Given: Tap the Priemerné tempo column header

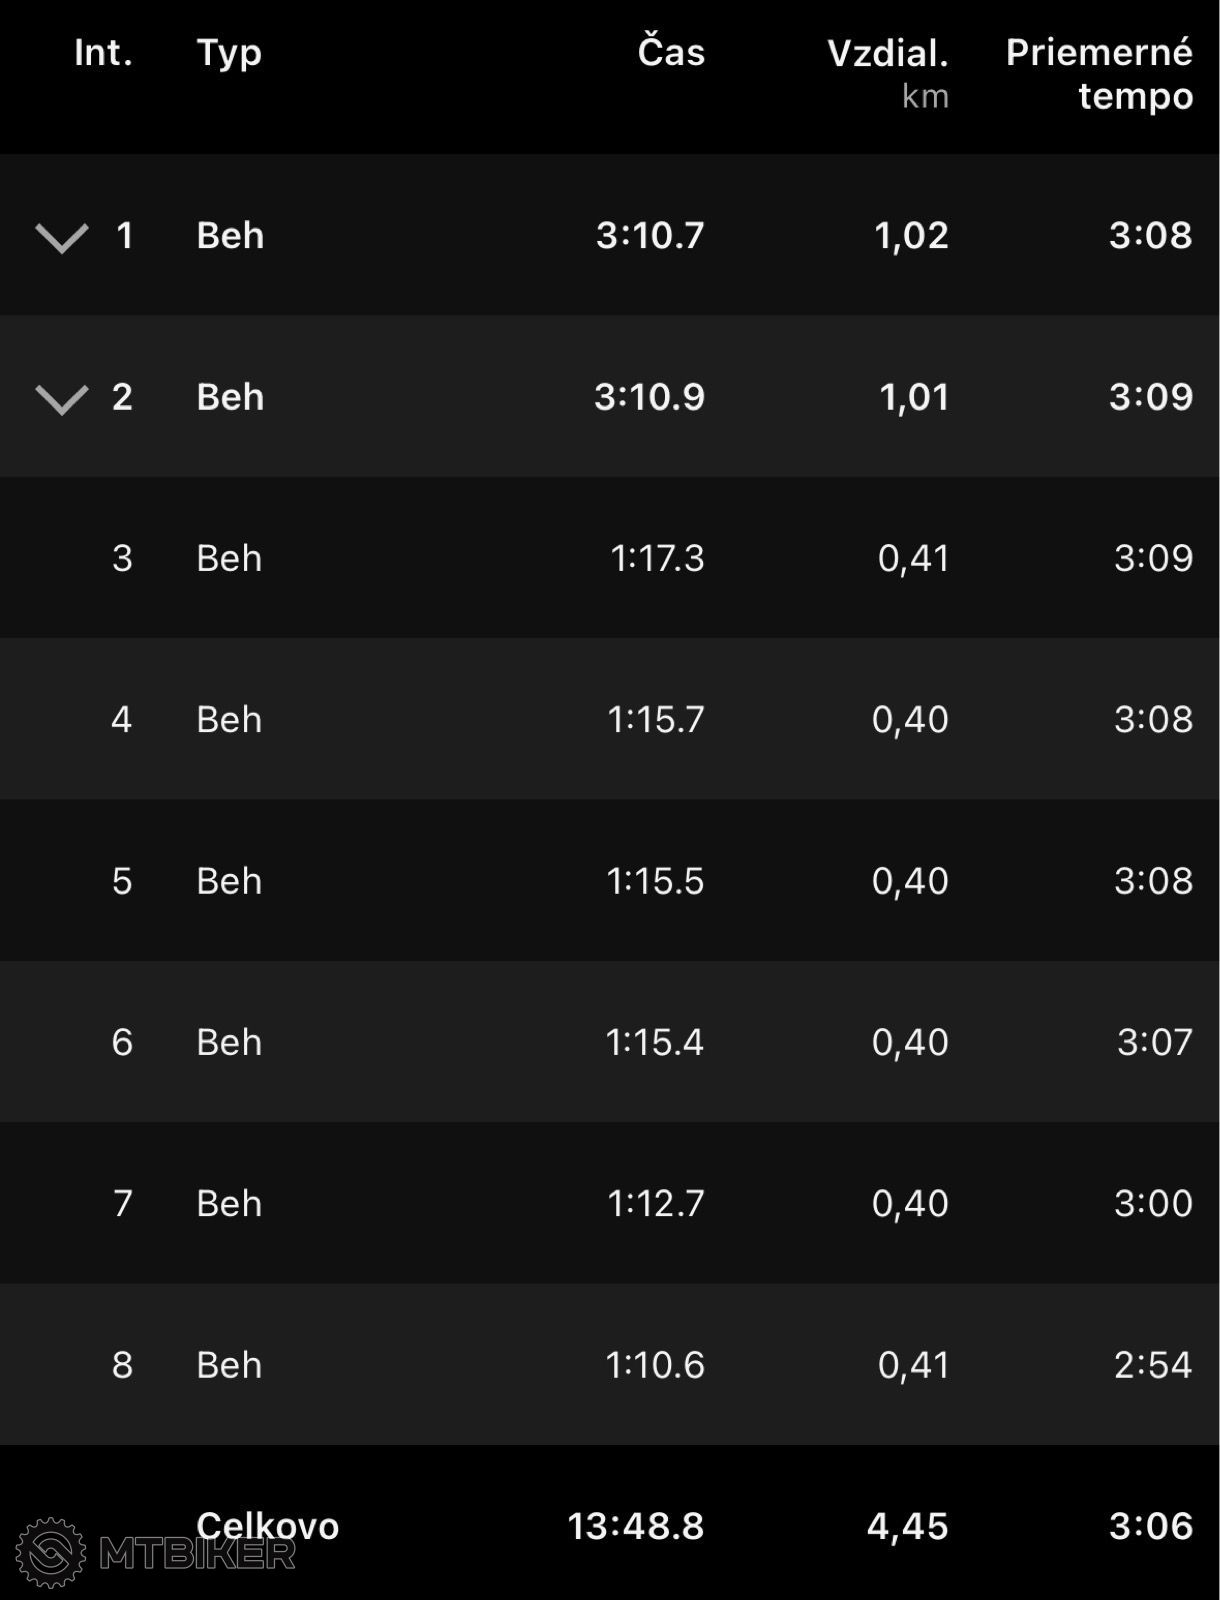Looking at the screenshot, I should (1099, 74).
